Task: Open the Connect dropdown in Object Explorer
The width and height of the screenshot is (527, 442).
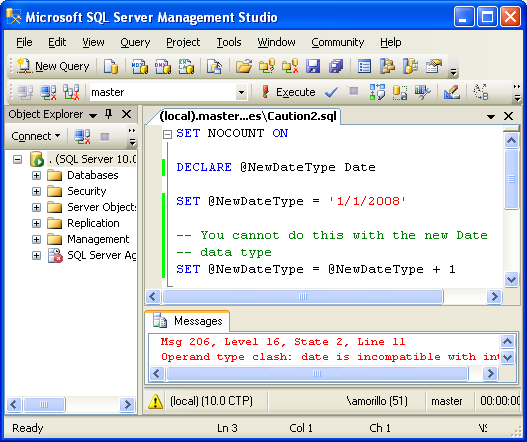Action: (x=36, y=136)
